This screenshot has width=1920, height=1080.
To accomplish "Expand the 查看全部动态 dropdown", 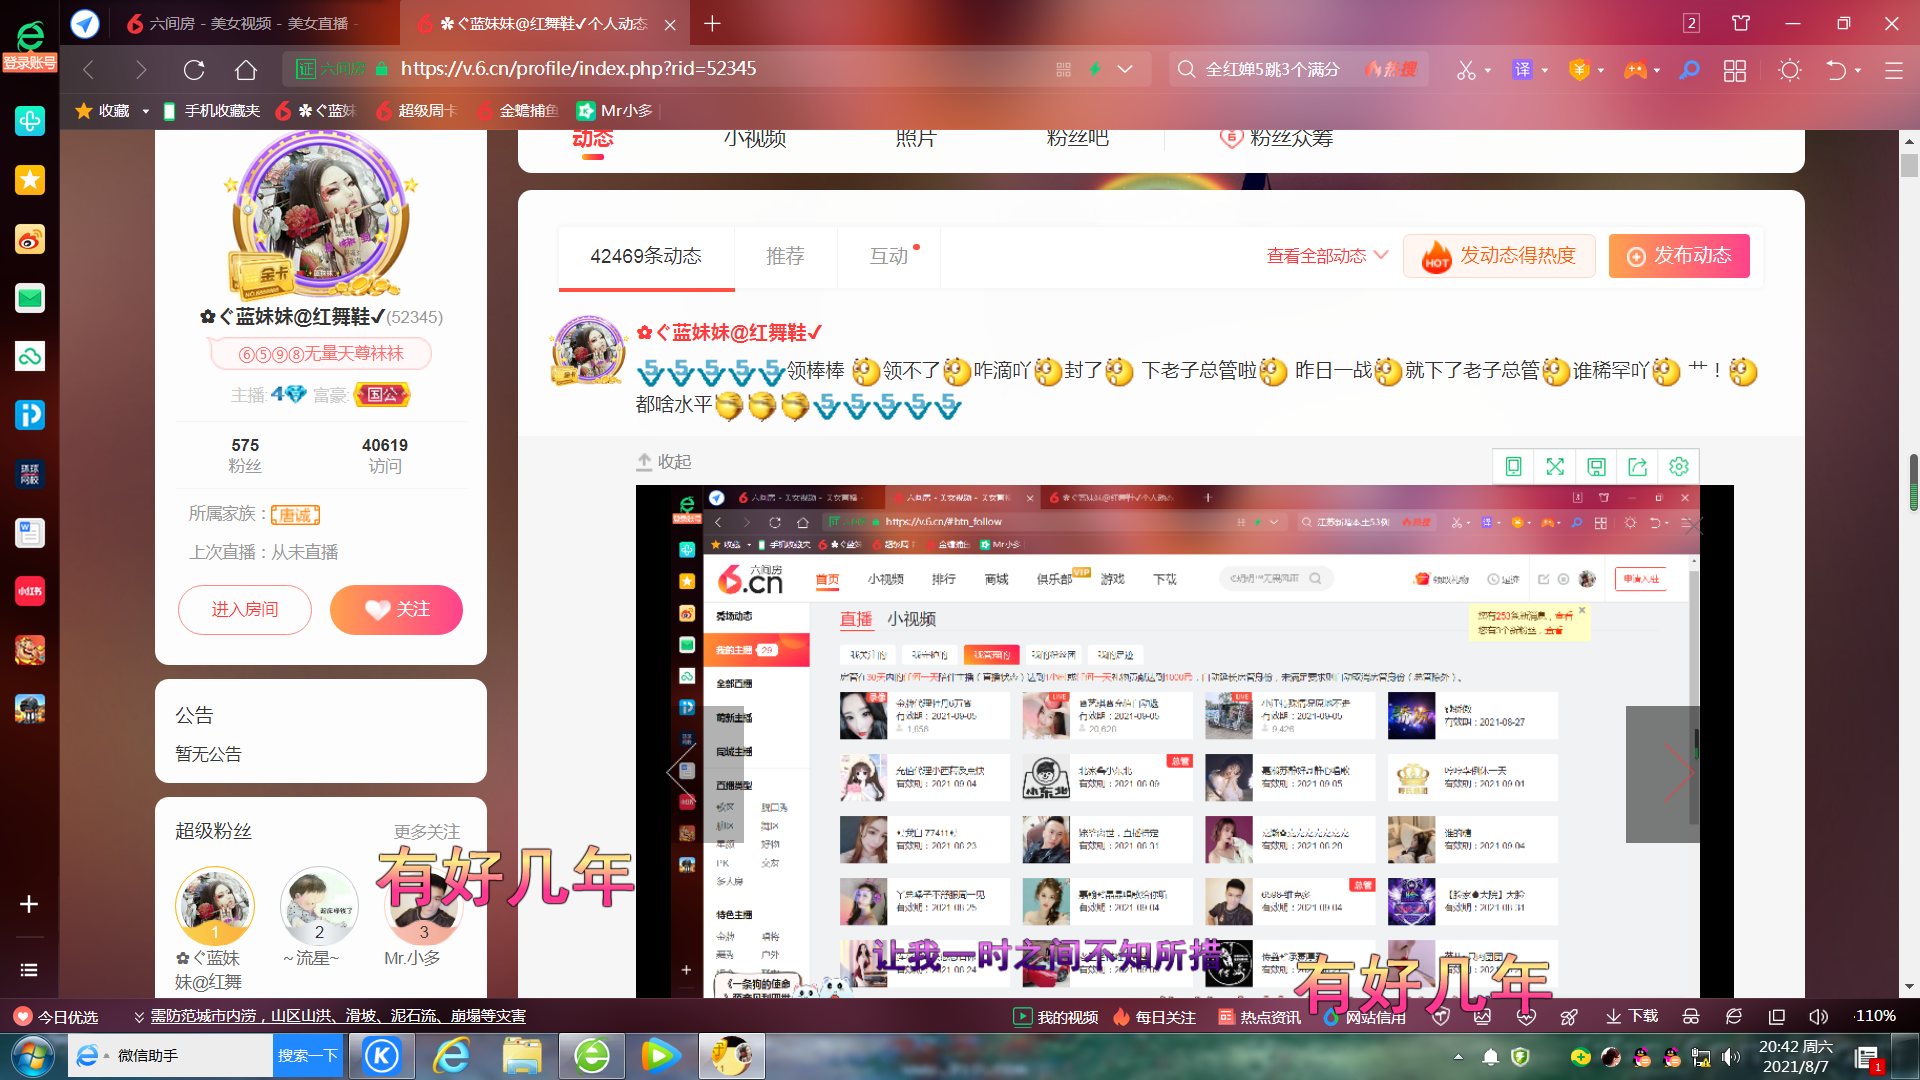I will click(x=1327, y=256).
